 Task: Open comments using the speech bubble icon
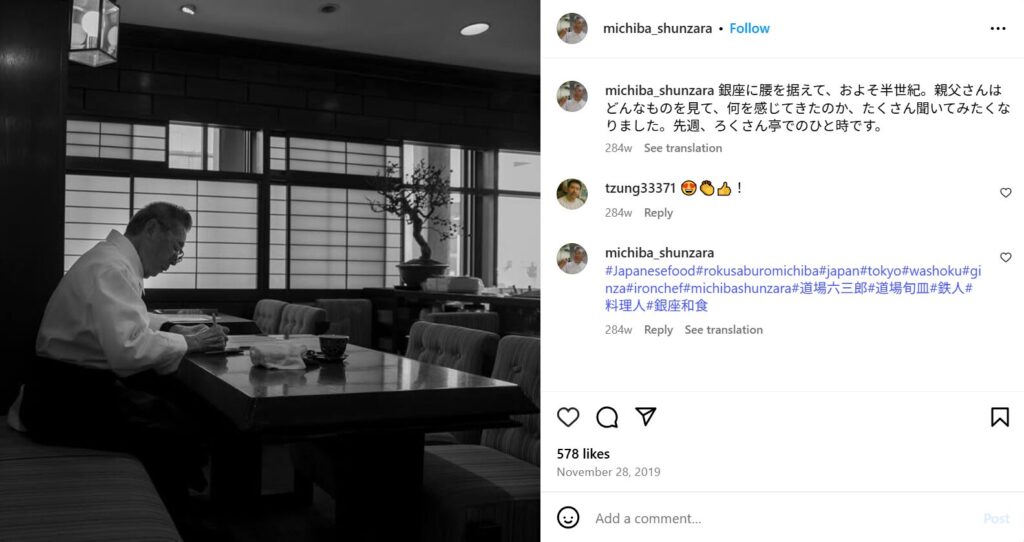(x=607, y=417)
